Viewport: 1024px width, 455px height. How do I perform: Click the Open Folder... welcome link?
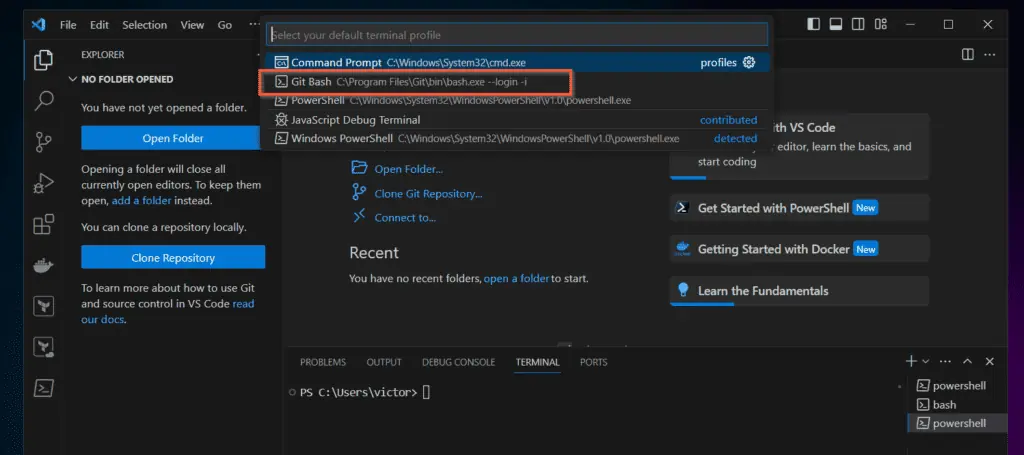point(409,169)
